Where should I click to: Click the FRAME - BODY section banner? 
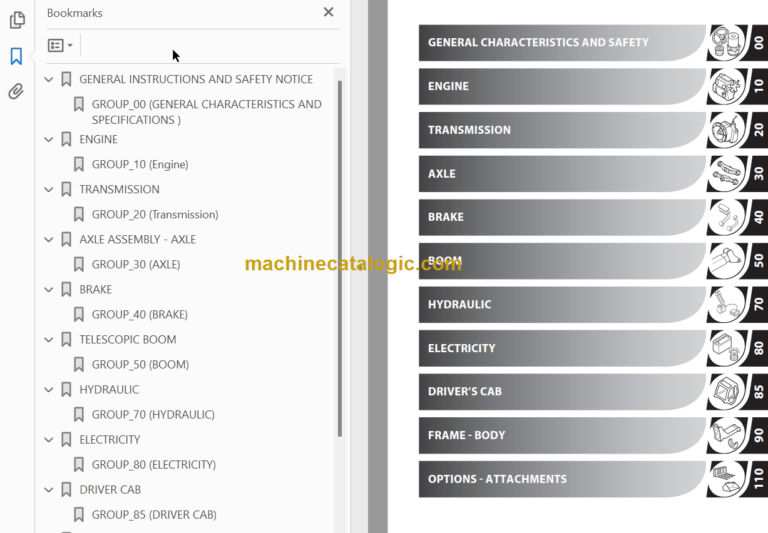click(562, 435)
